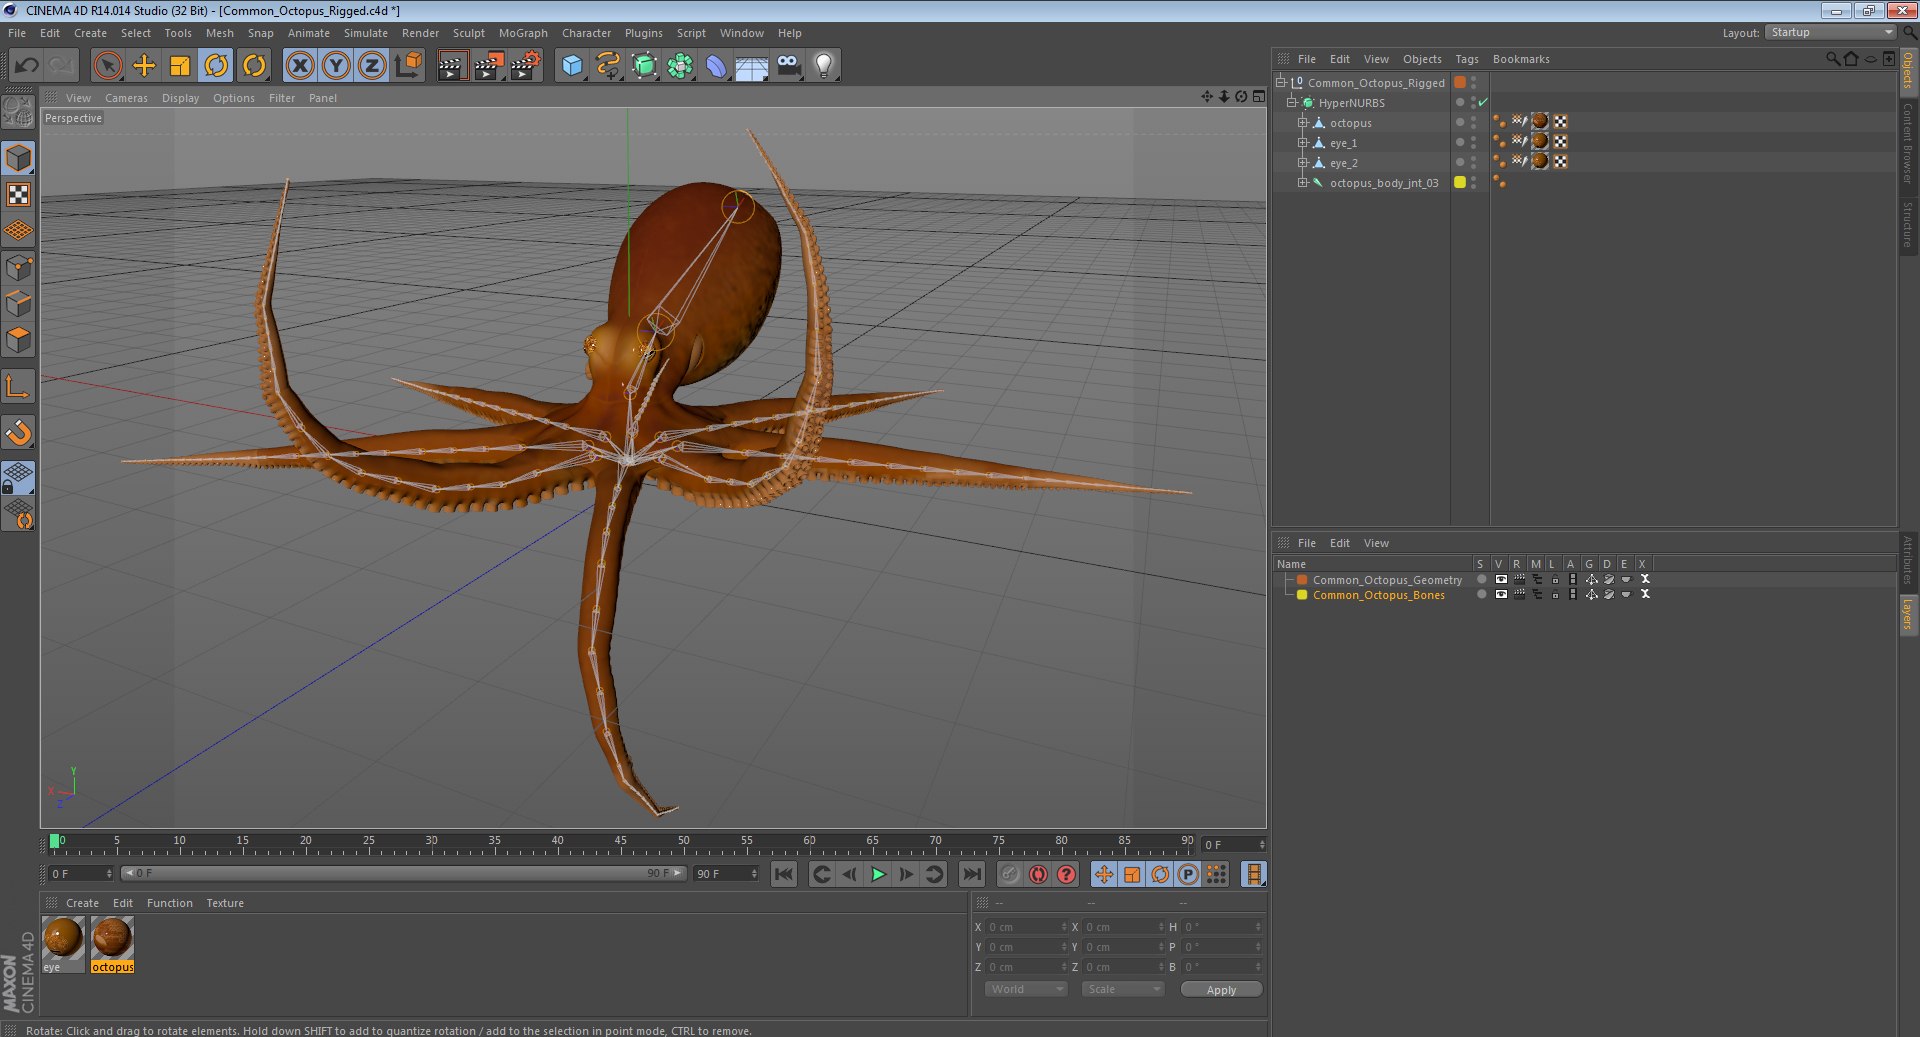Screen dimensions: 1920x1037
Task: Switch to Polygons mode
Action: click(x=18, y=340)
